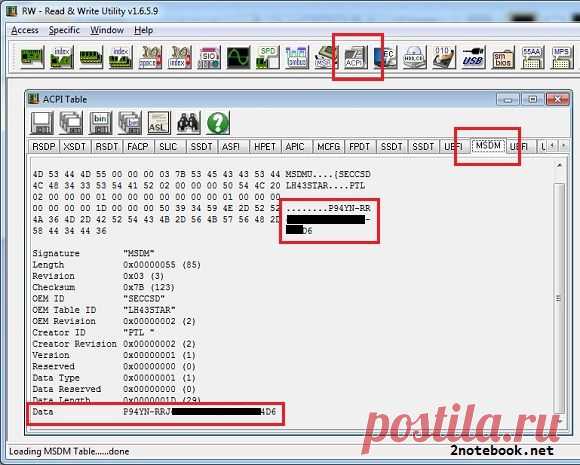Open the USB information icon

point(472,57)
